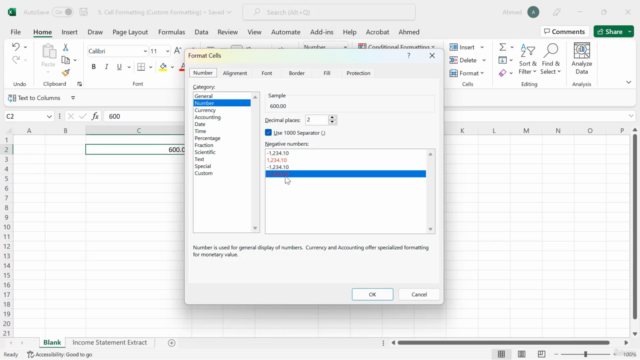Screen dimensions: 640x360
Task: Click the Borders icon
Action: tap(141, 67)
